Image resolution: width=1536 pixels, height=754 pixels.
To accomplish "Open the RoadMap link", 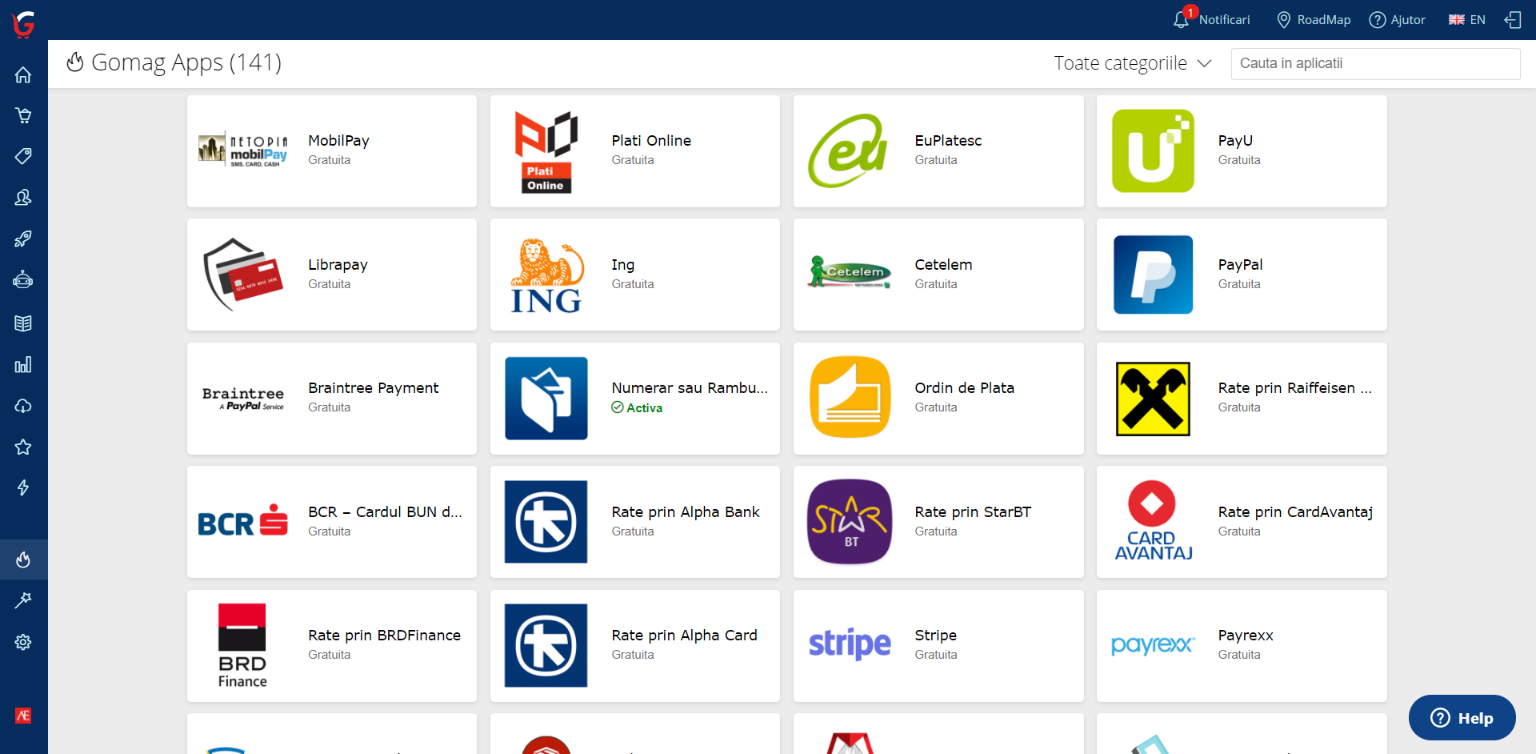I will click(1314, 20).
